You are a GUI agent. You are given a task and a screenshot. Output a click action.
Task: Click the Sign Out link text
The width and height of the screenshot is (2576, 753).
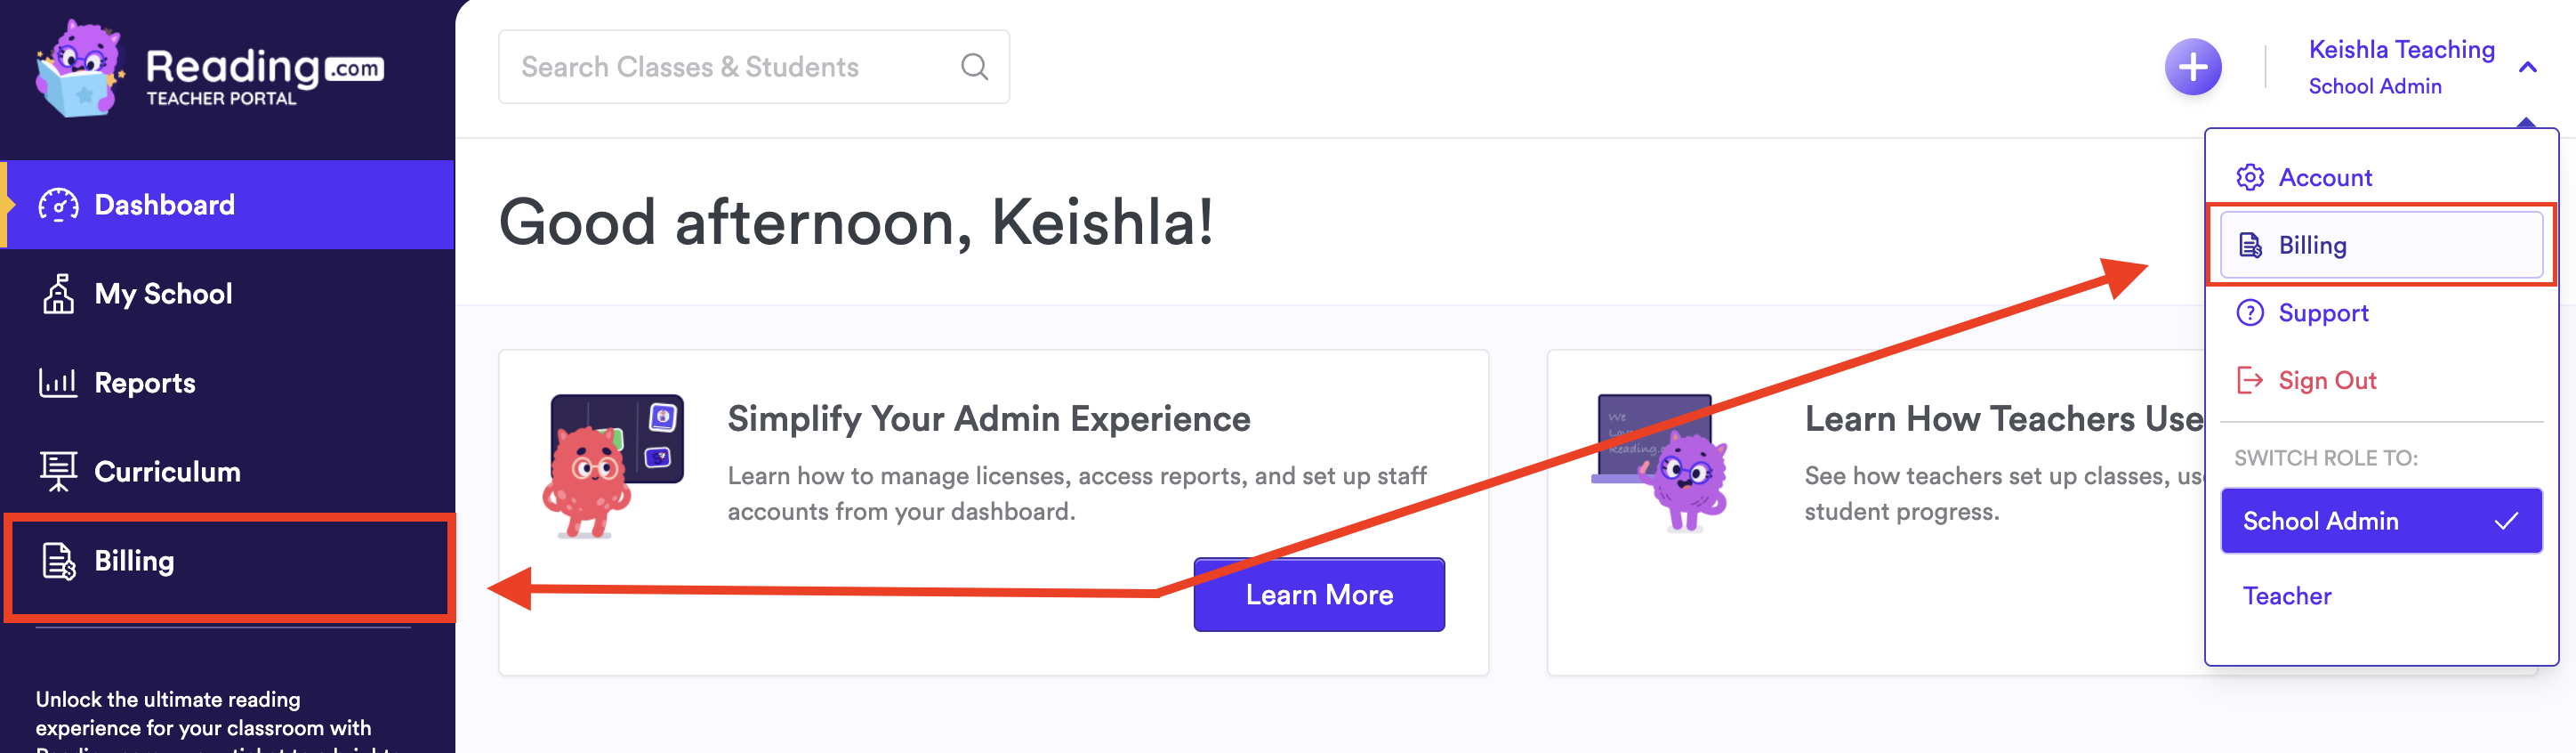coord(2327,380)
